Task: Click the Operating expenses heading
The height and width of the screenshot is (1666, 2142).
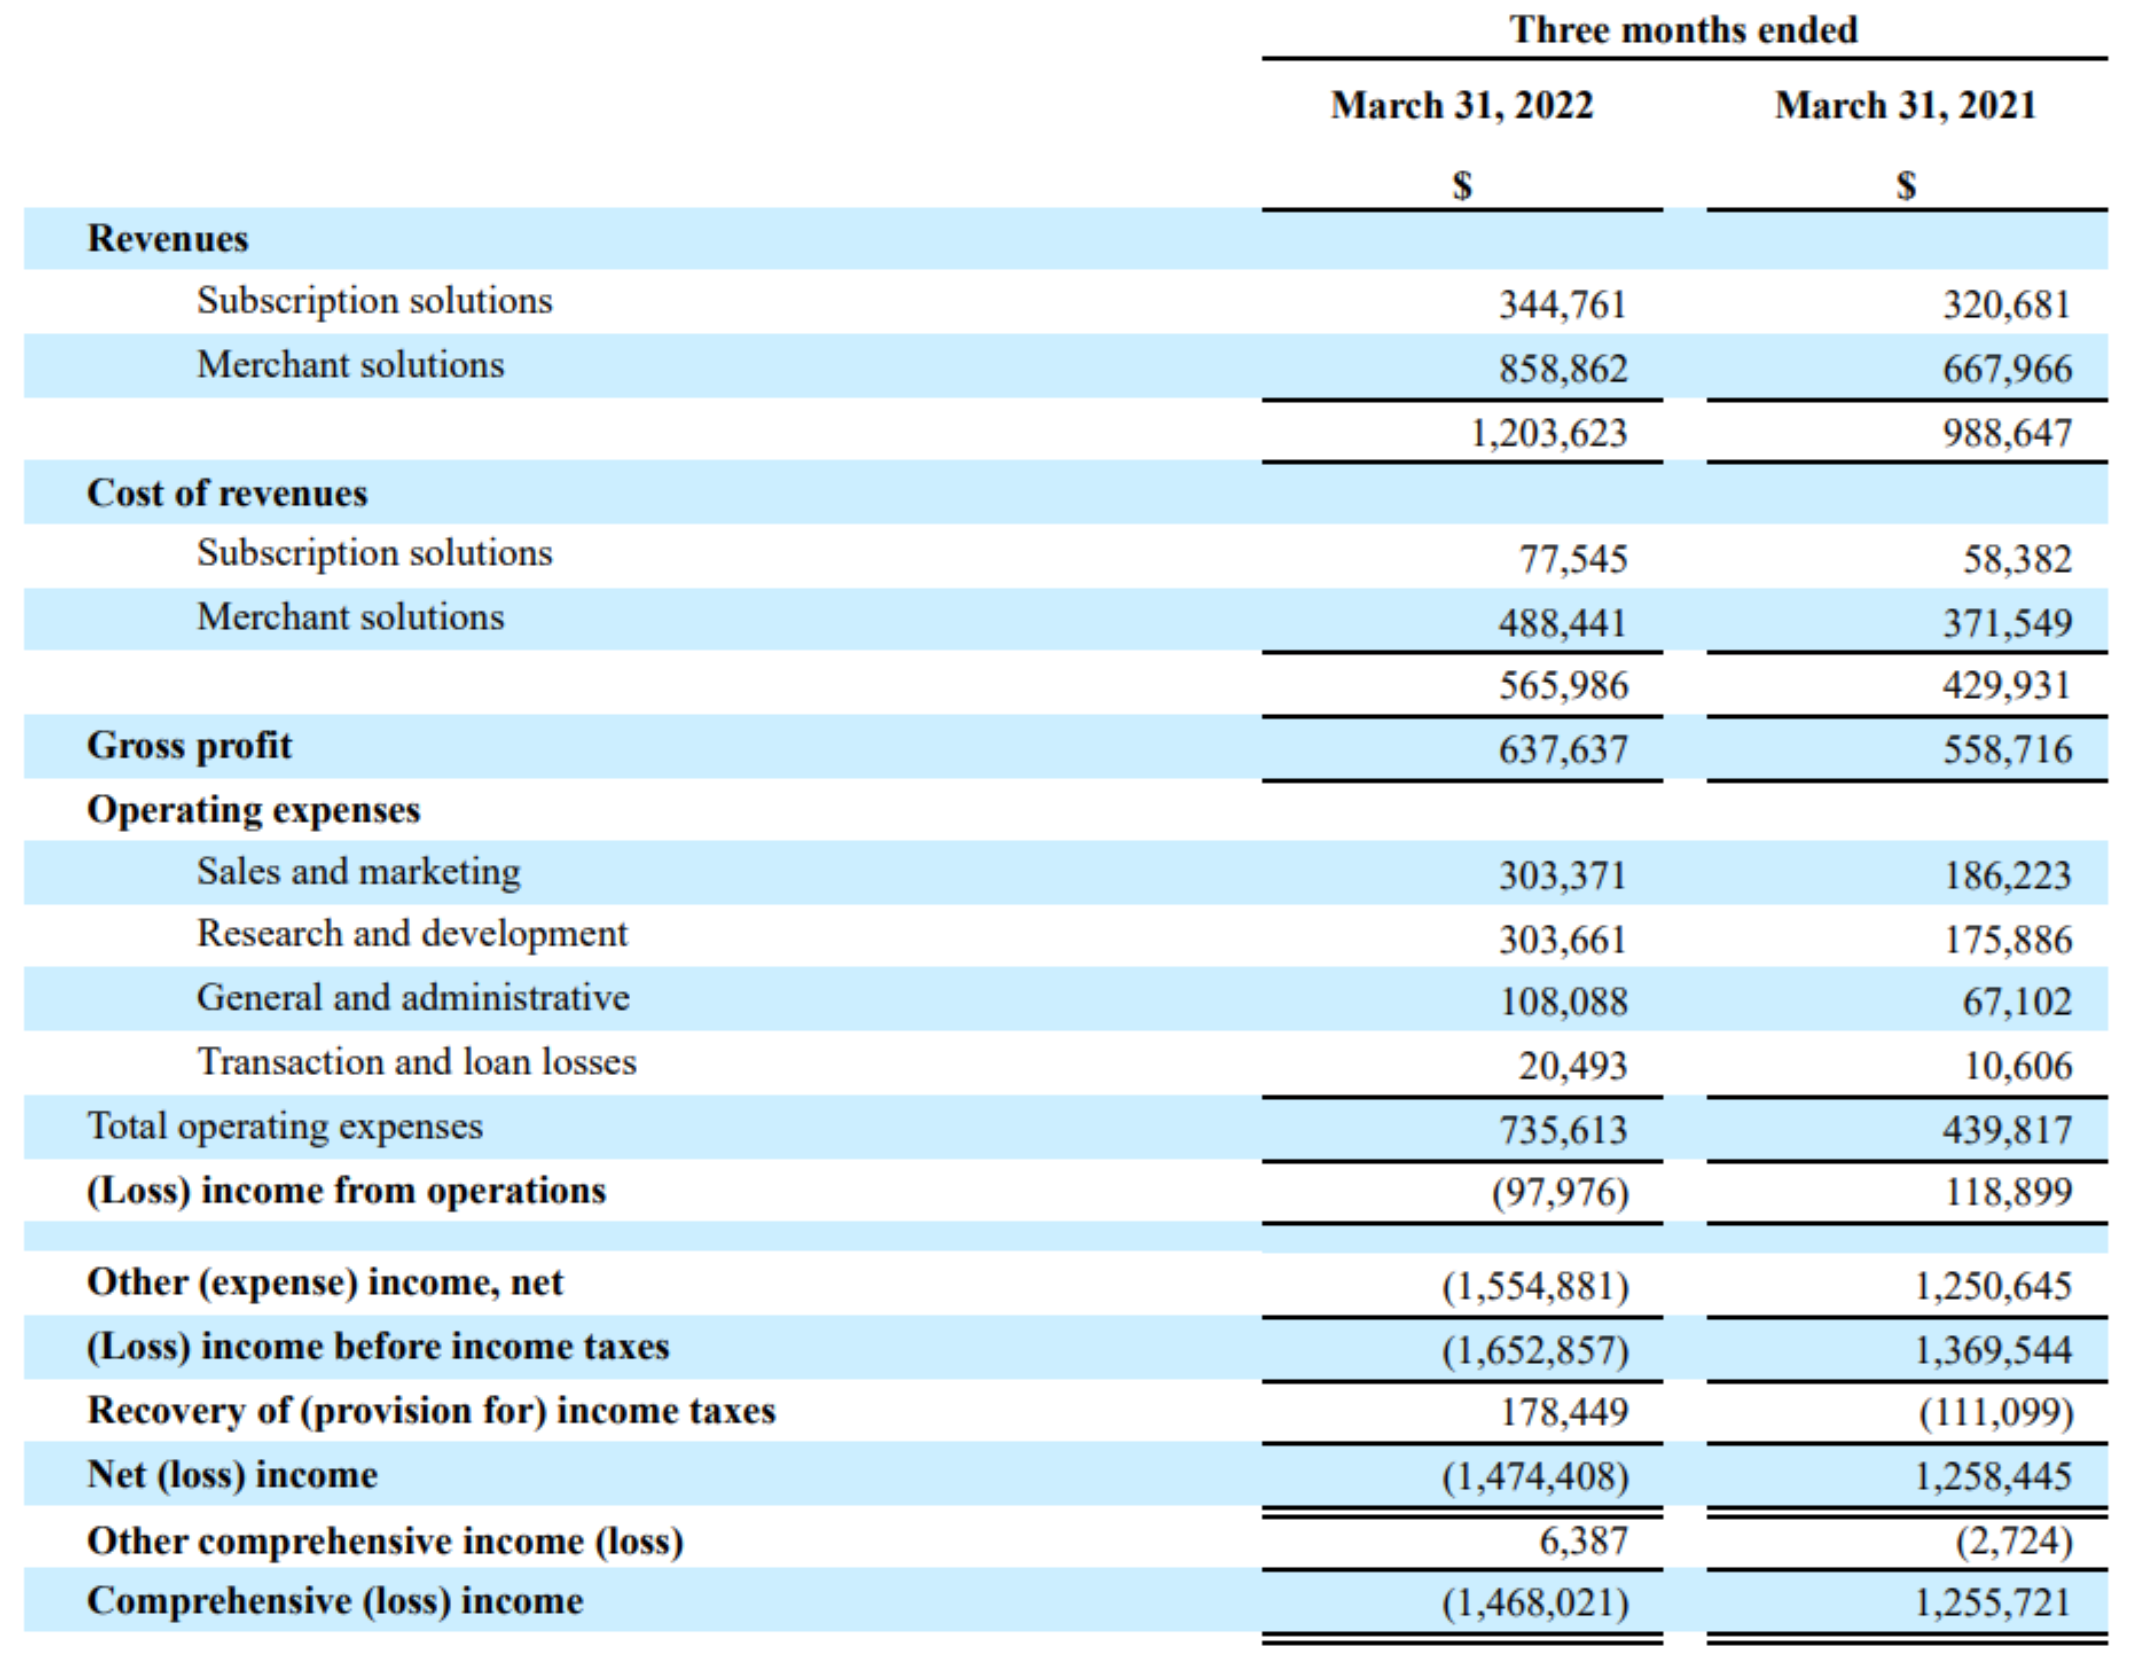Action: [253, 810]
